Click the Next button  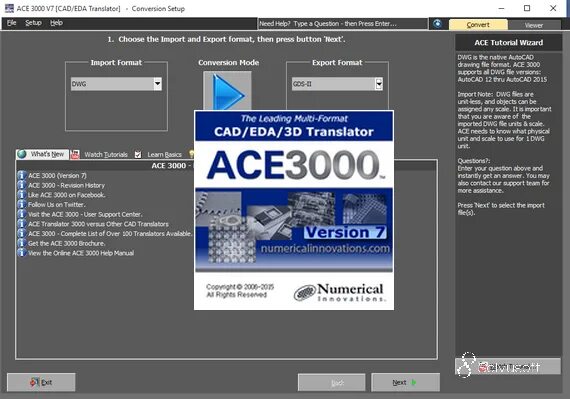coord(405,382)
